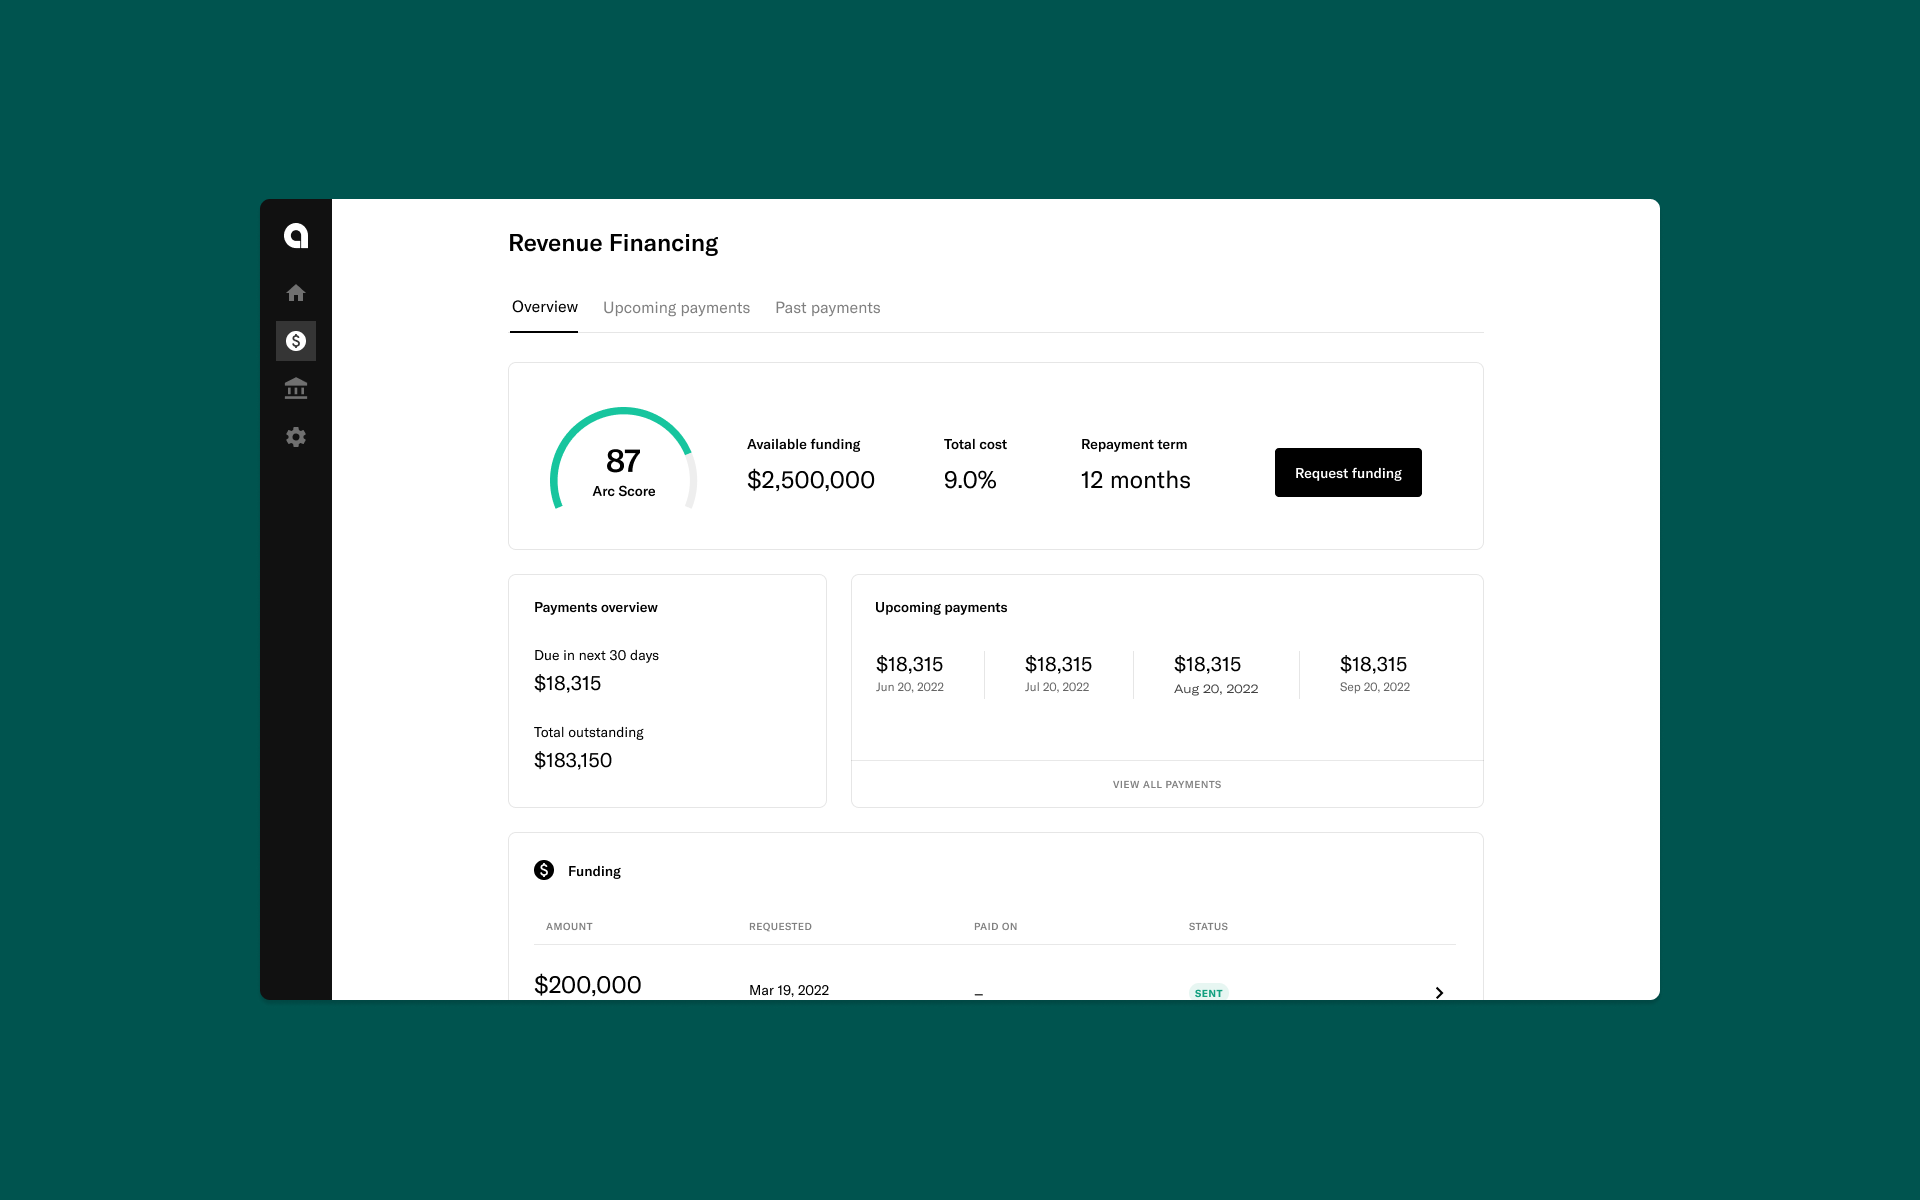Image resolution: width=1920 pixels, height=1200 pixels.
Task: Open the settings gear icon
Action: [x=296, y=437]
